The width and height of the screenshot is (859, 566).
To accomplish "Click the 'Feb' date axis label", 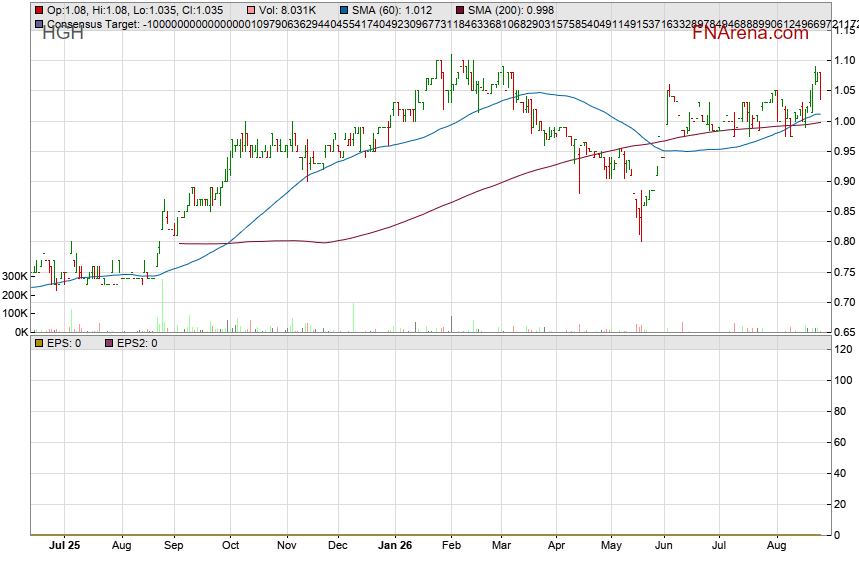I will (x=451, y=546).
